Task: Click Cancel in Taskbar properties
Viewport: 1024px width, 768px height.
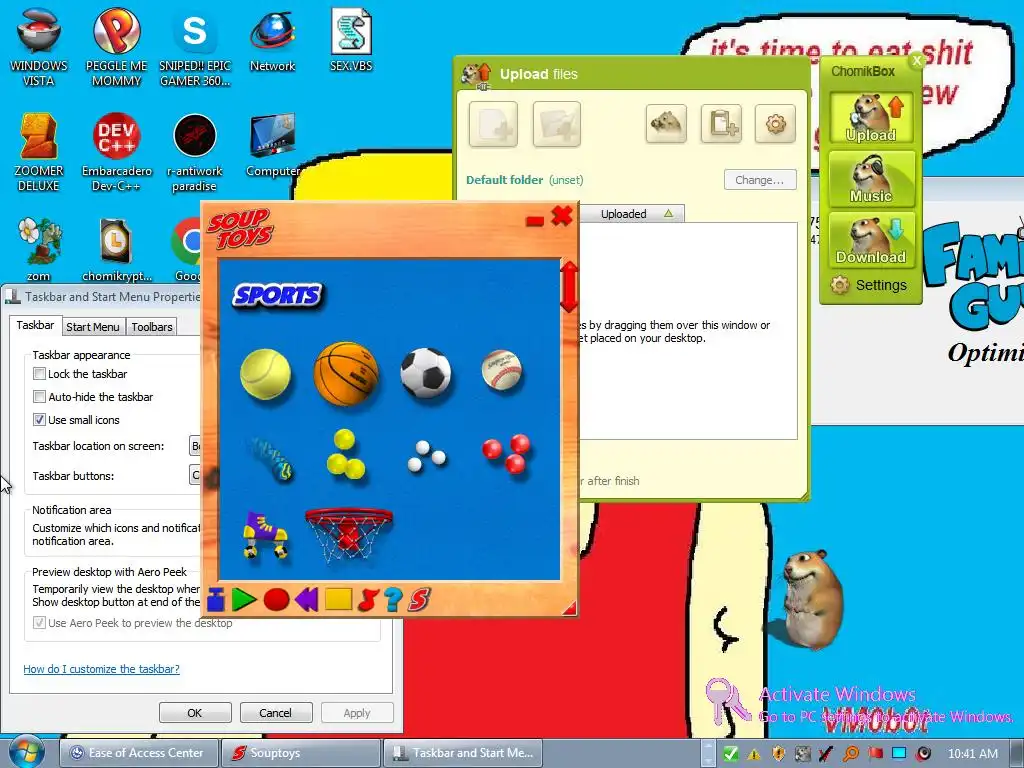Action: [276, 712]
